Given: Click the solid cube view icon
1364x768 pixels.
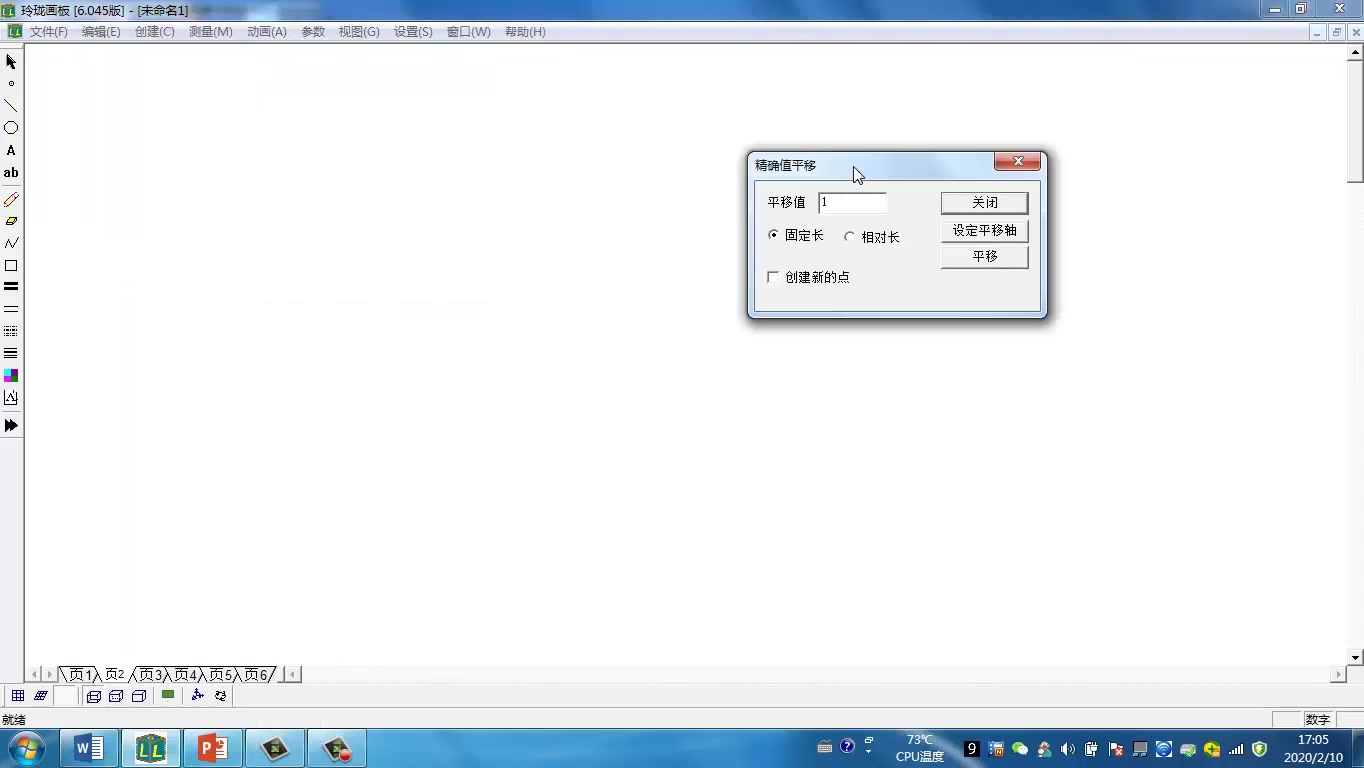Looking at the screenshot, I should [x=139, y=696].
